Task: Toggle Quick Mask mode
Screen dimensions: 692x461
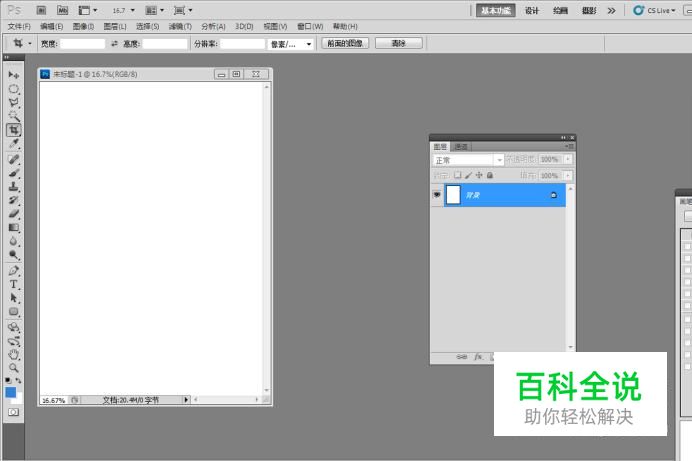Action: coord(14,412)
